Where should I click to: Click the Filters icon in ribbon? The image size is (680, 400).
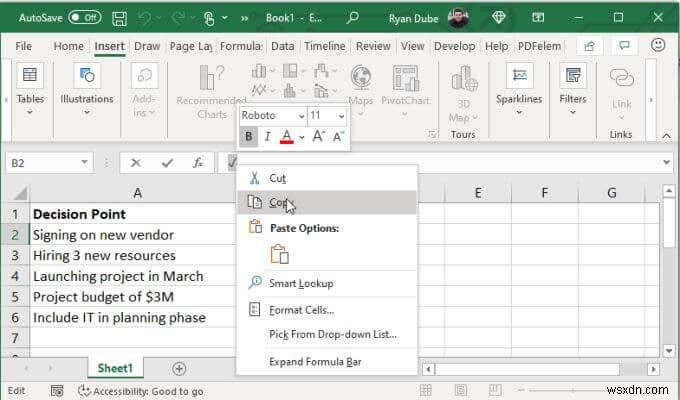(x=572, y=75)
